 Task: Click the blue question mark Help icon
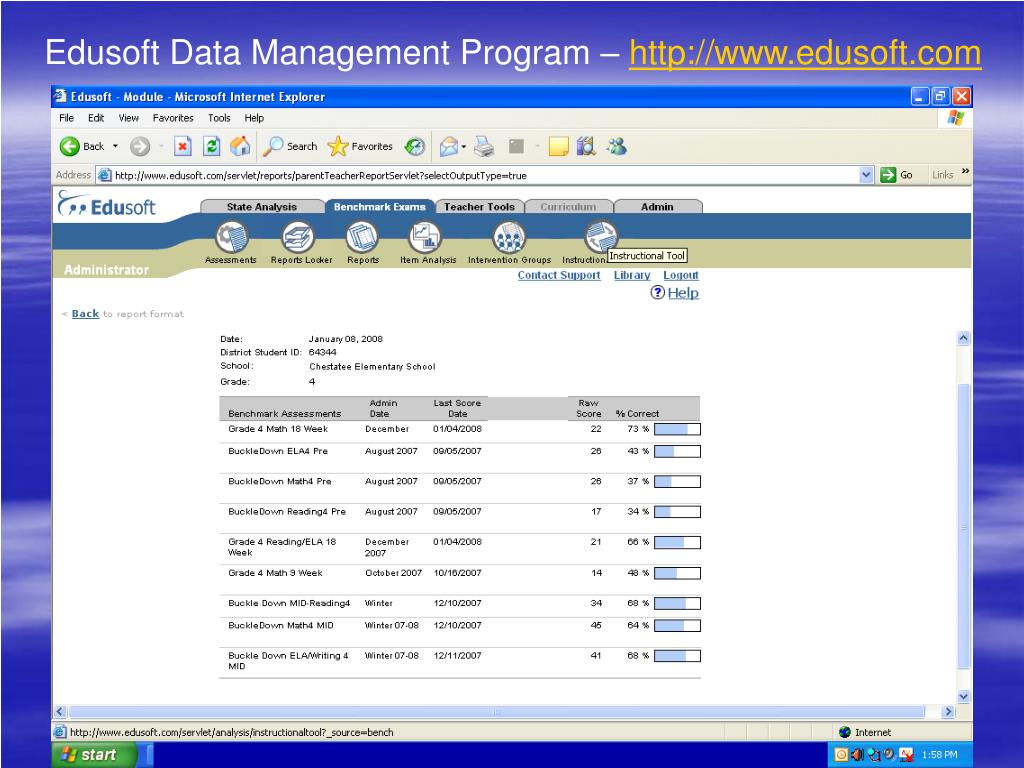(x=657, y=293)
